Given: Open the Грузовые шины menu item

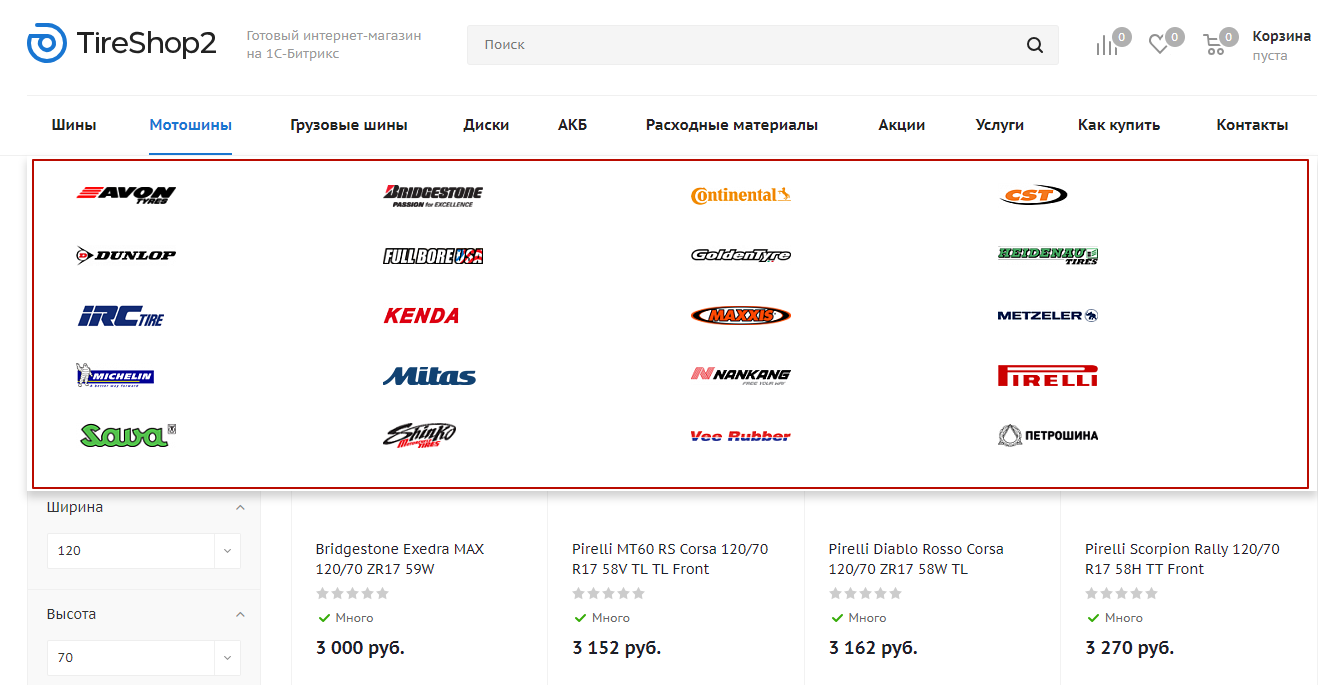Looking at the screenshot, I should 349,125.
